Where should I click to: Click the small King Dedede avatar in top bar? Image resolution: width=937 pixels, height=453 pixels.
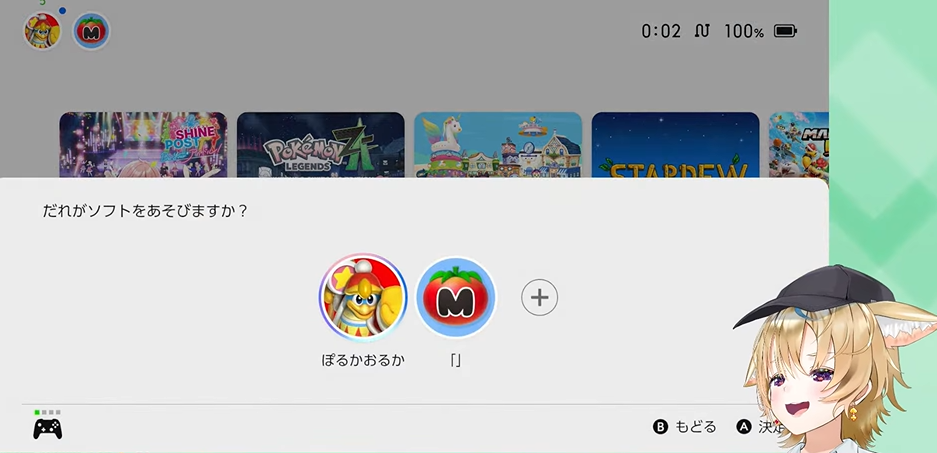pyautogui.click(x=42, y=31)
